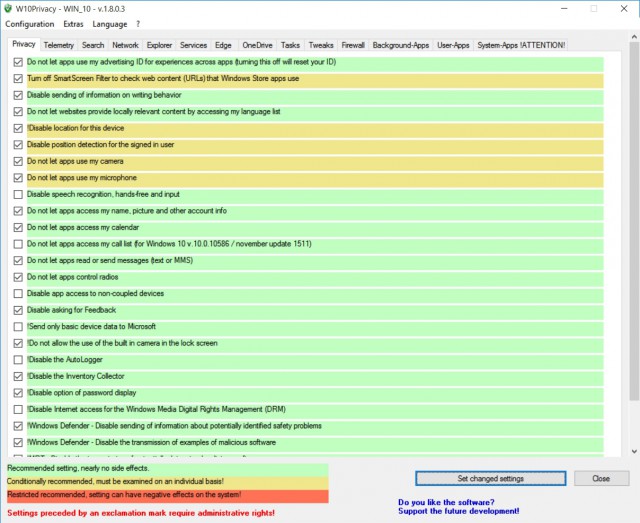Viewport: 640px width, 523px height.
Task: Toggle !Disable the Inventory Collector checkbox
Action: (x=18, y=376)
